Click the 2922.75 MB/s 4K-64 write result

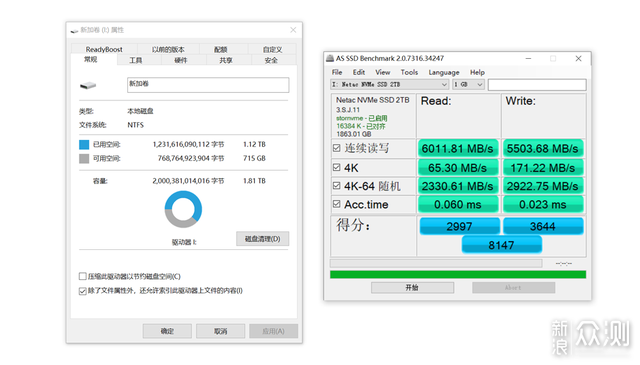click(542, 186)
